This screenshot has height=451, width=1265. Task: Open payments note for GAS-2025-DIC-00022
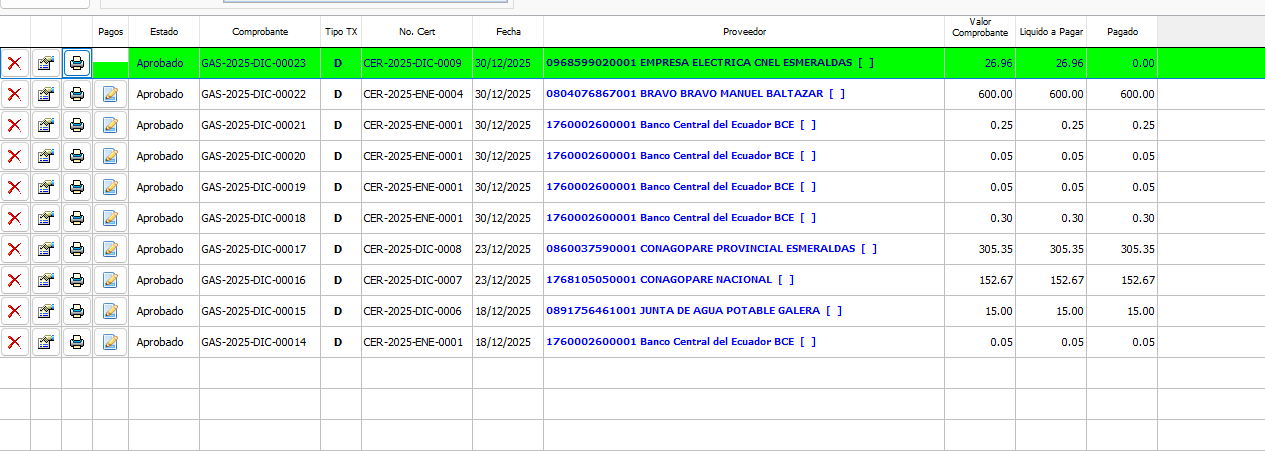(110, 95)
